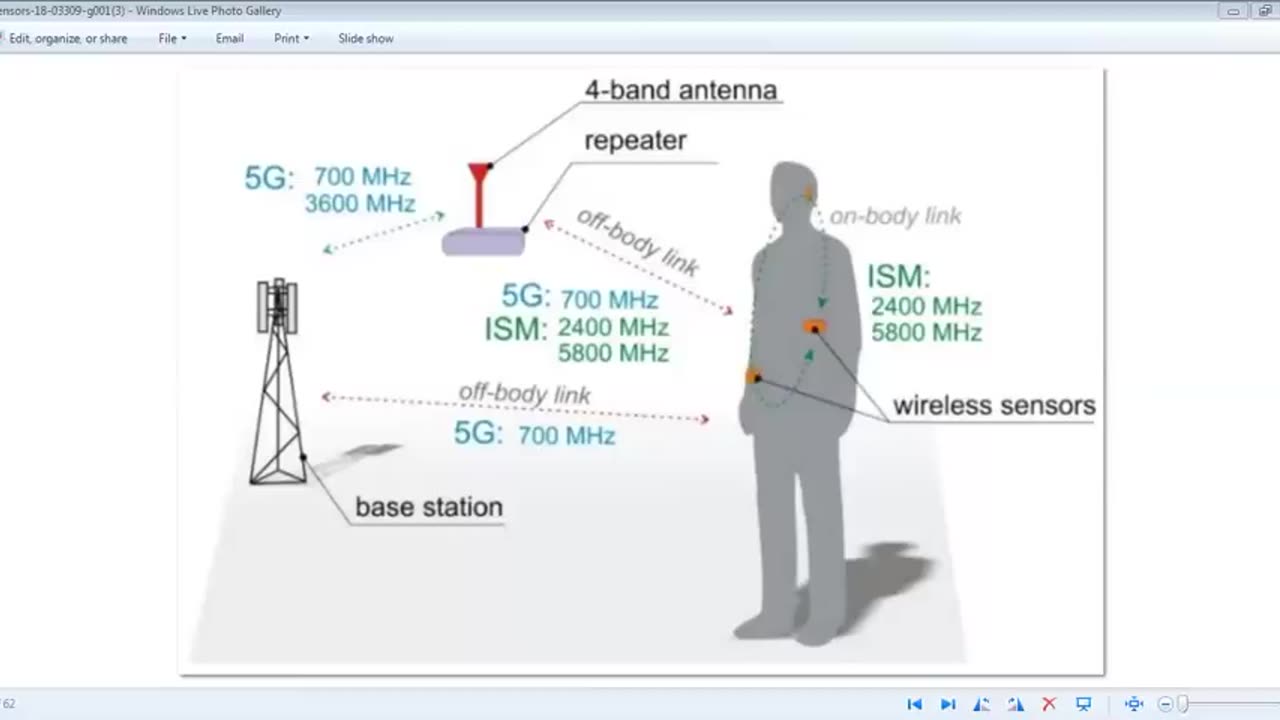1280x720 pixels.
Task: Zoom out with the minus button
Action: [x=1165, y=704]
